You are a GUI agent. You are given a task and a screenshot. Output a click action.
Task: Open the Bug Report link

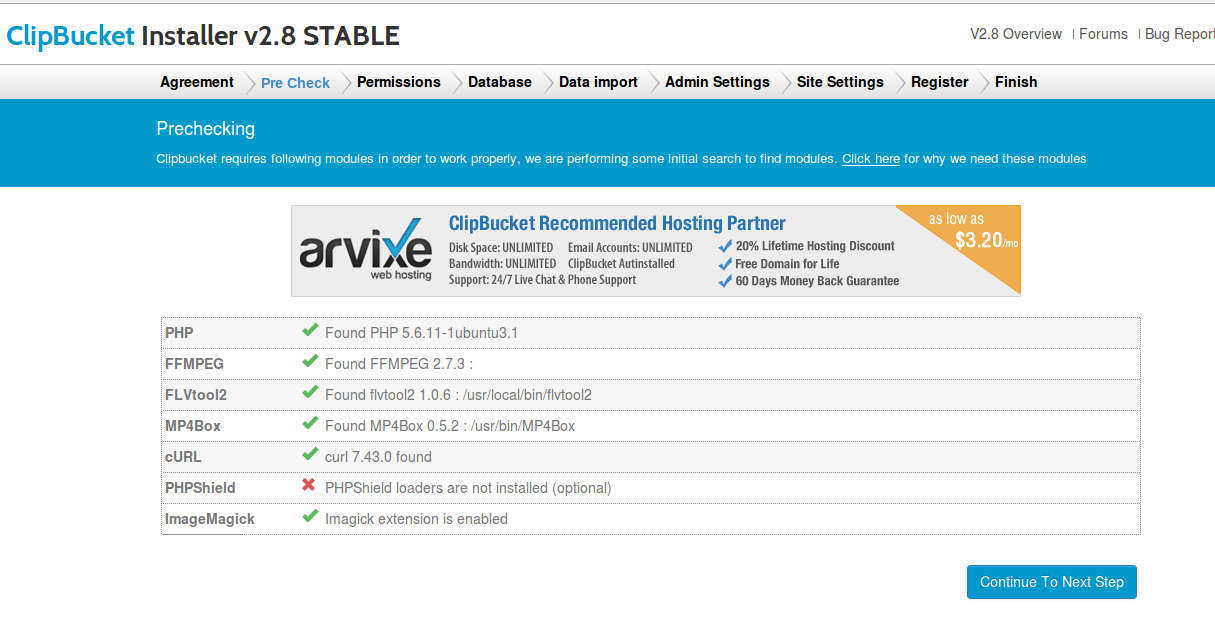pyautogui.click(x=1180, y=34)
